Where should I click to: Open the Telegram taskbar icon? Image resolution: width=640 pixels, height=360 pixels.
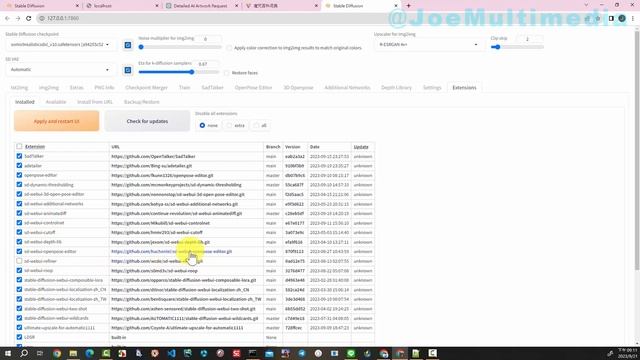[x=302, y=353]
